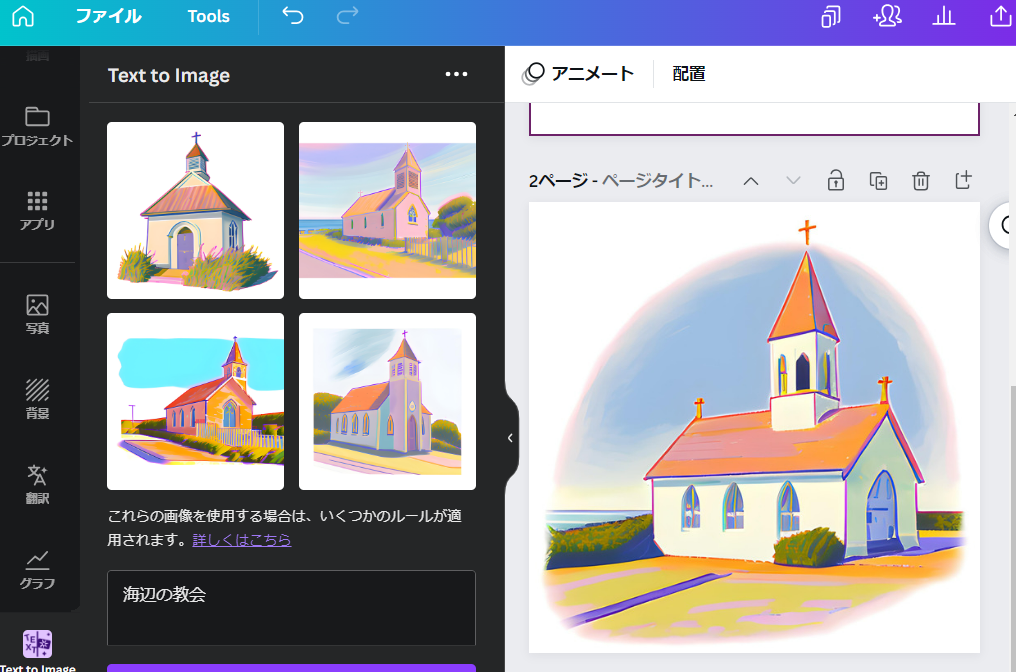Collapse the side panel with arrow handle
This screenshot has height=672, width=1016.
(x=511, y=438)
